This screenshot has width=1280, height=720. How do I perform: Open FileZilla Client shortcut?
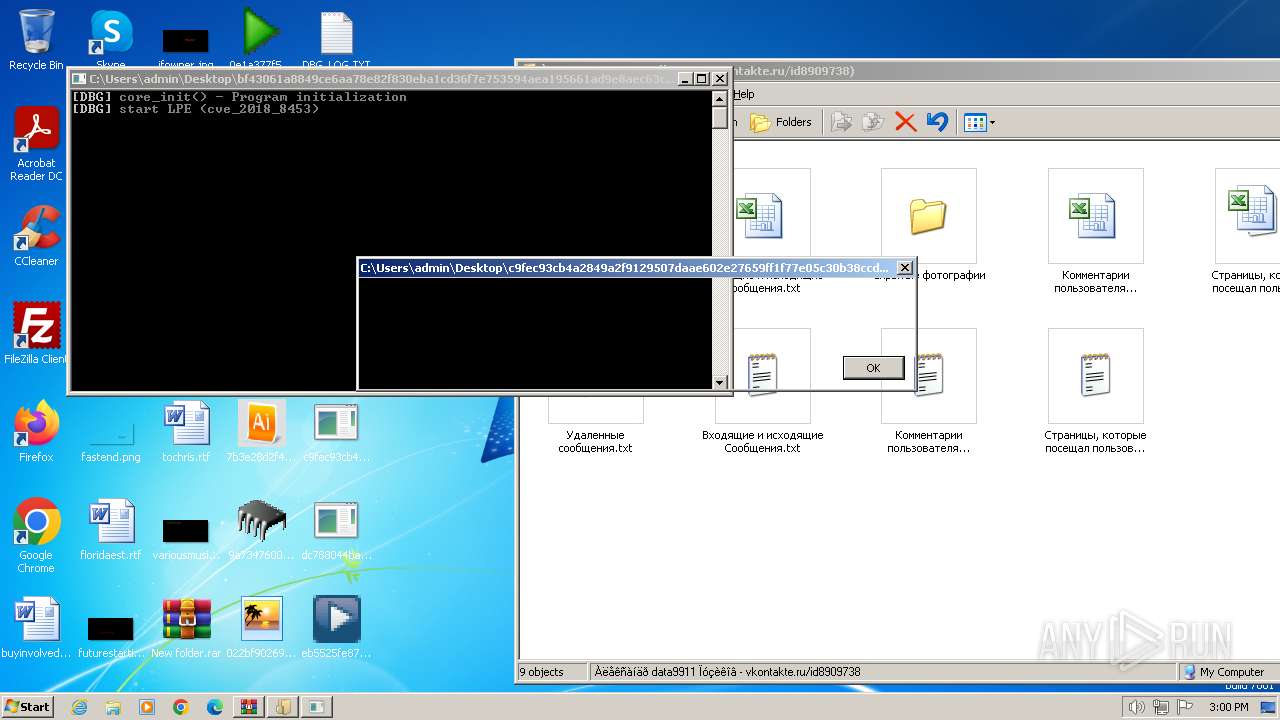pyautogui.click(x=36, y=334)
